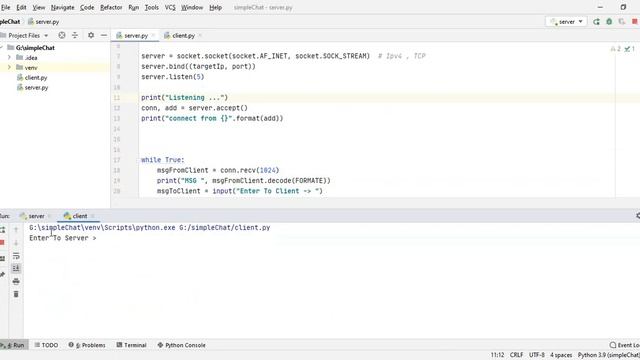Viewport: 640px width, 360px height.
Task: Open the Terminal tool window
Action: pos(131,345)
